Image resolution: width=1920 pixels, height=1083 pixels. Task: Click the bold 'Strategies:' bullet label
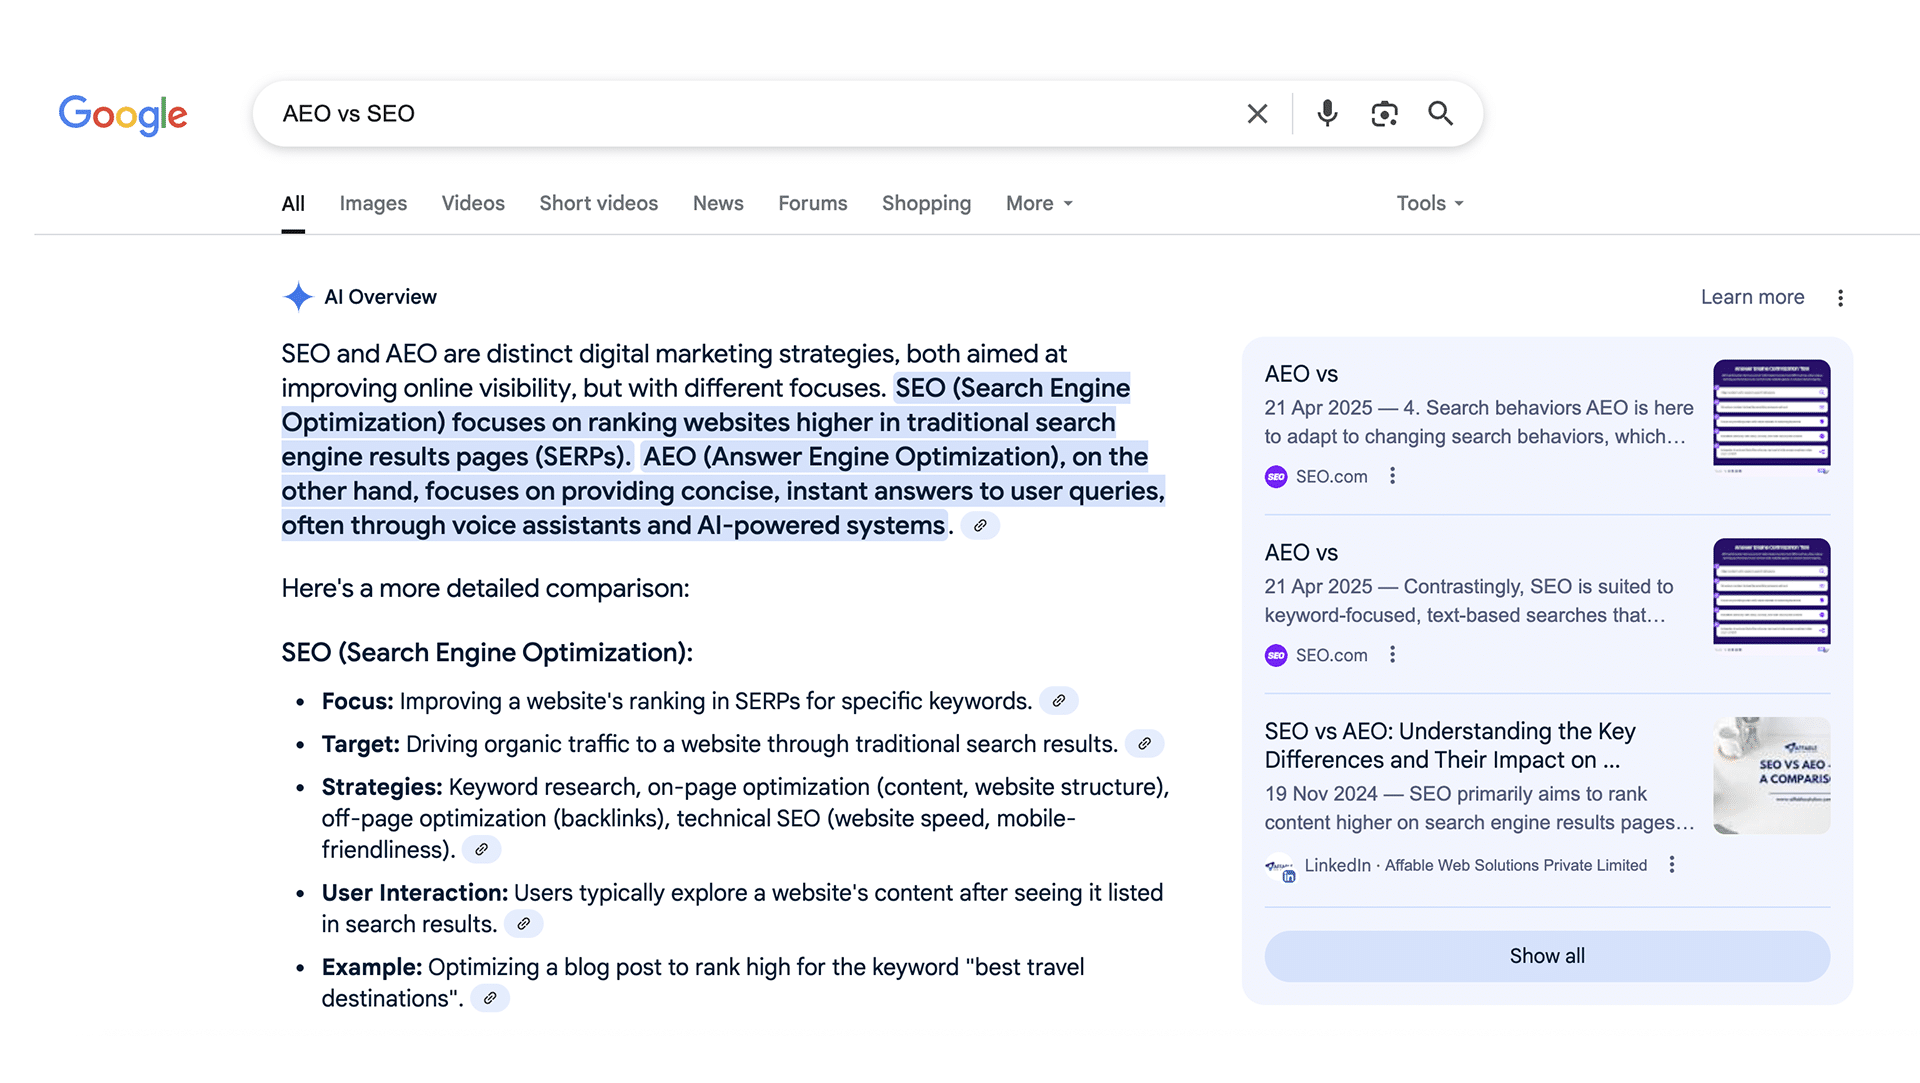pos(382,787)
